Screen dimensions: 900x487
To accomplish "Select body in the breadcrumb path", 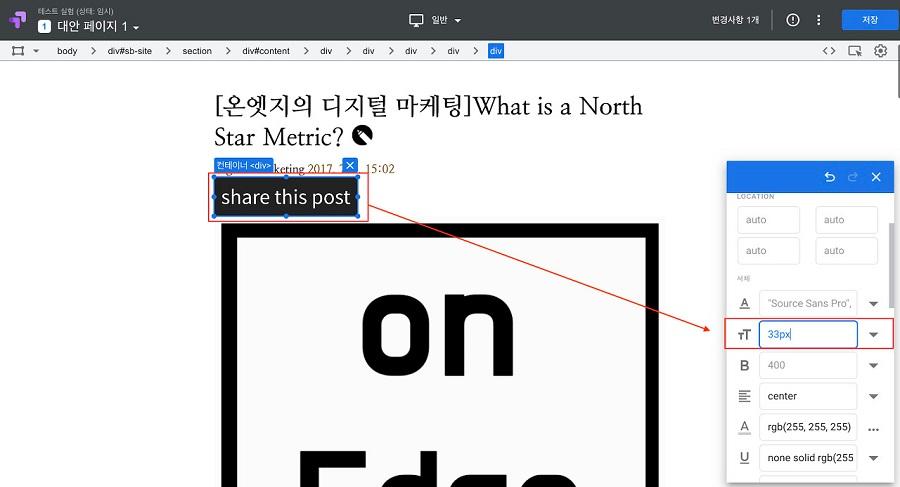I will click(x=67, y=51).
